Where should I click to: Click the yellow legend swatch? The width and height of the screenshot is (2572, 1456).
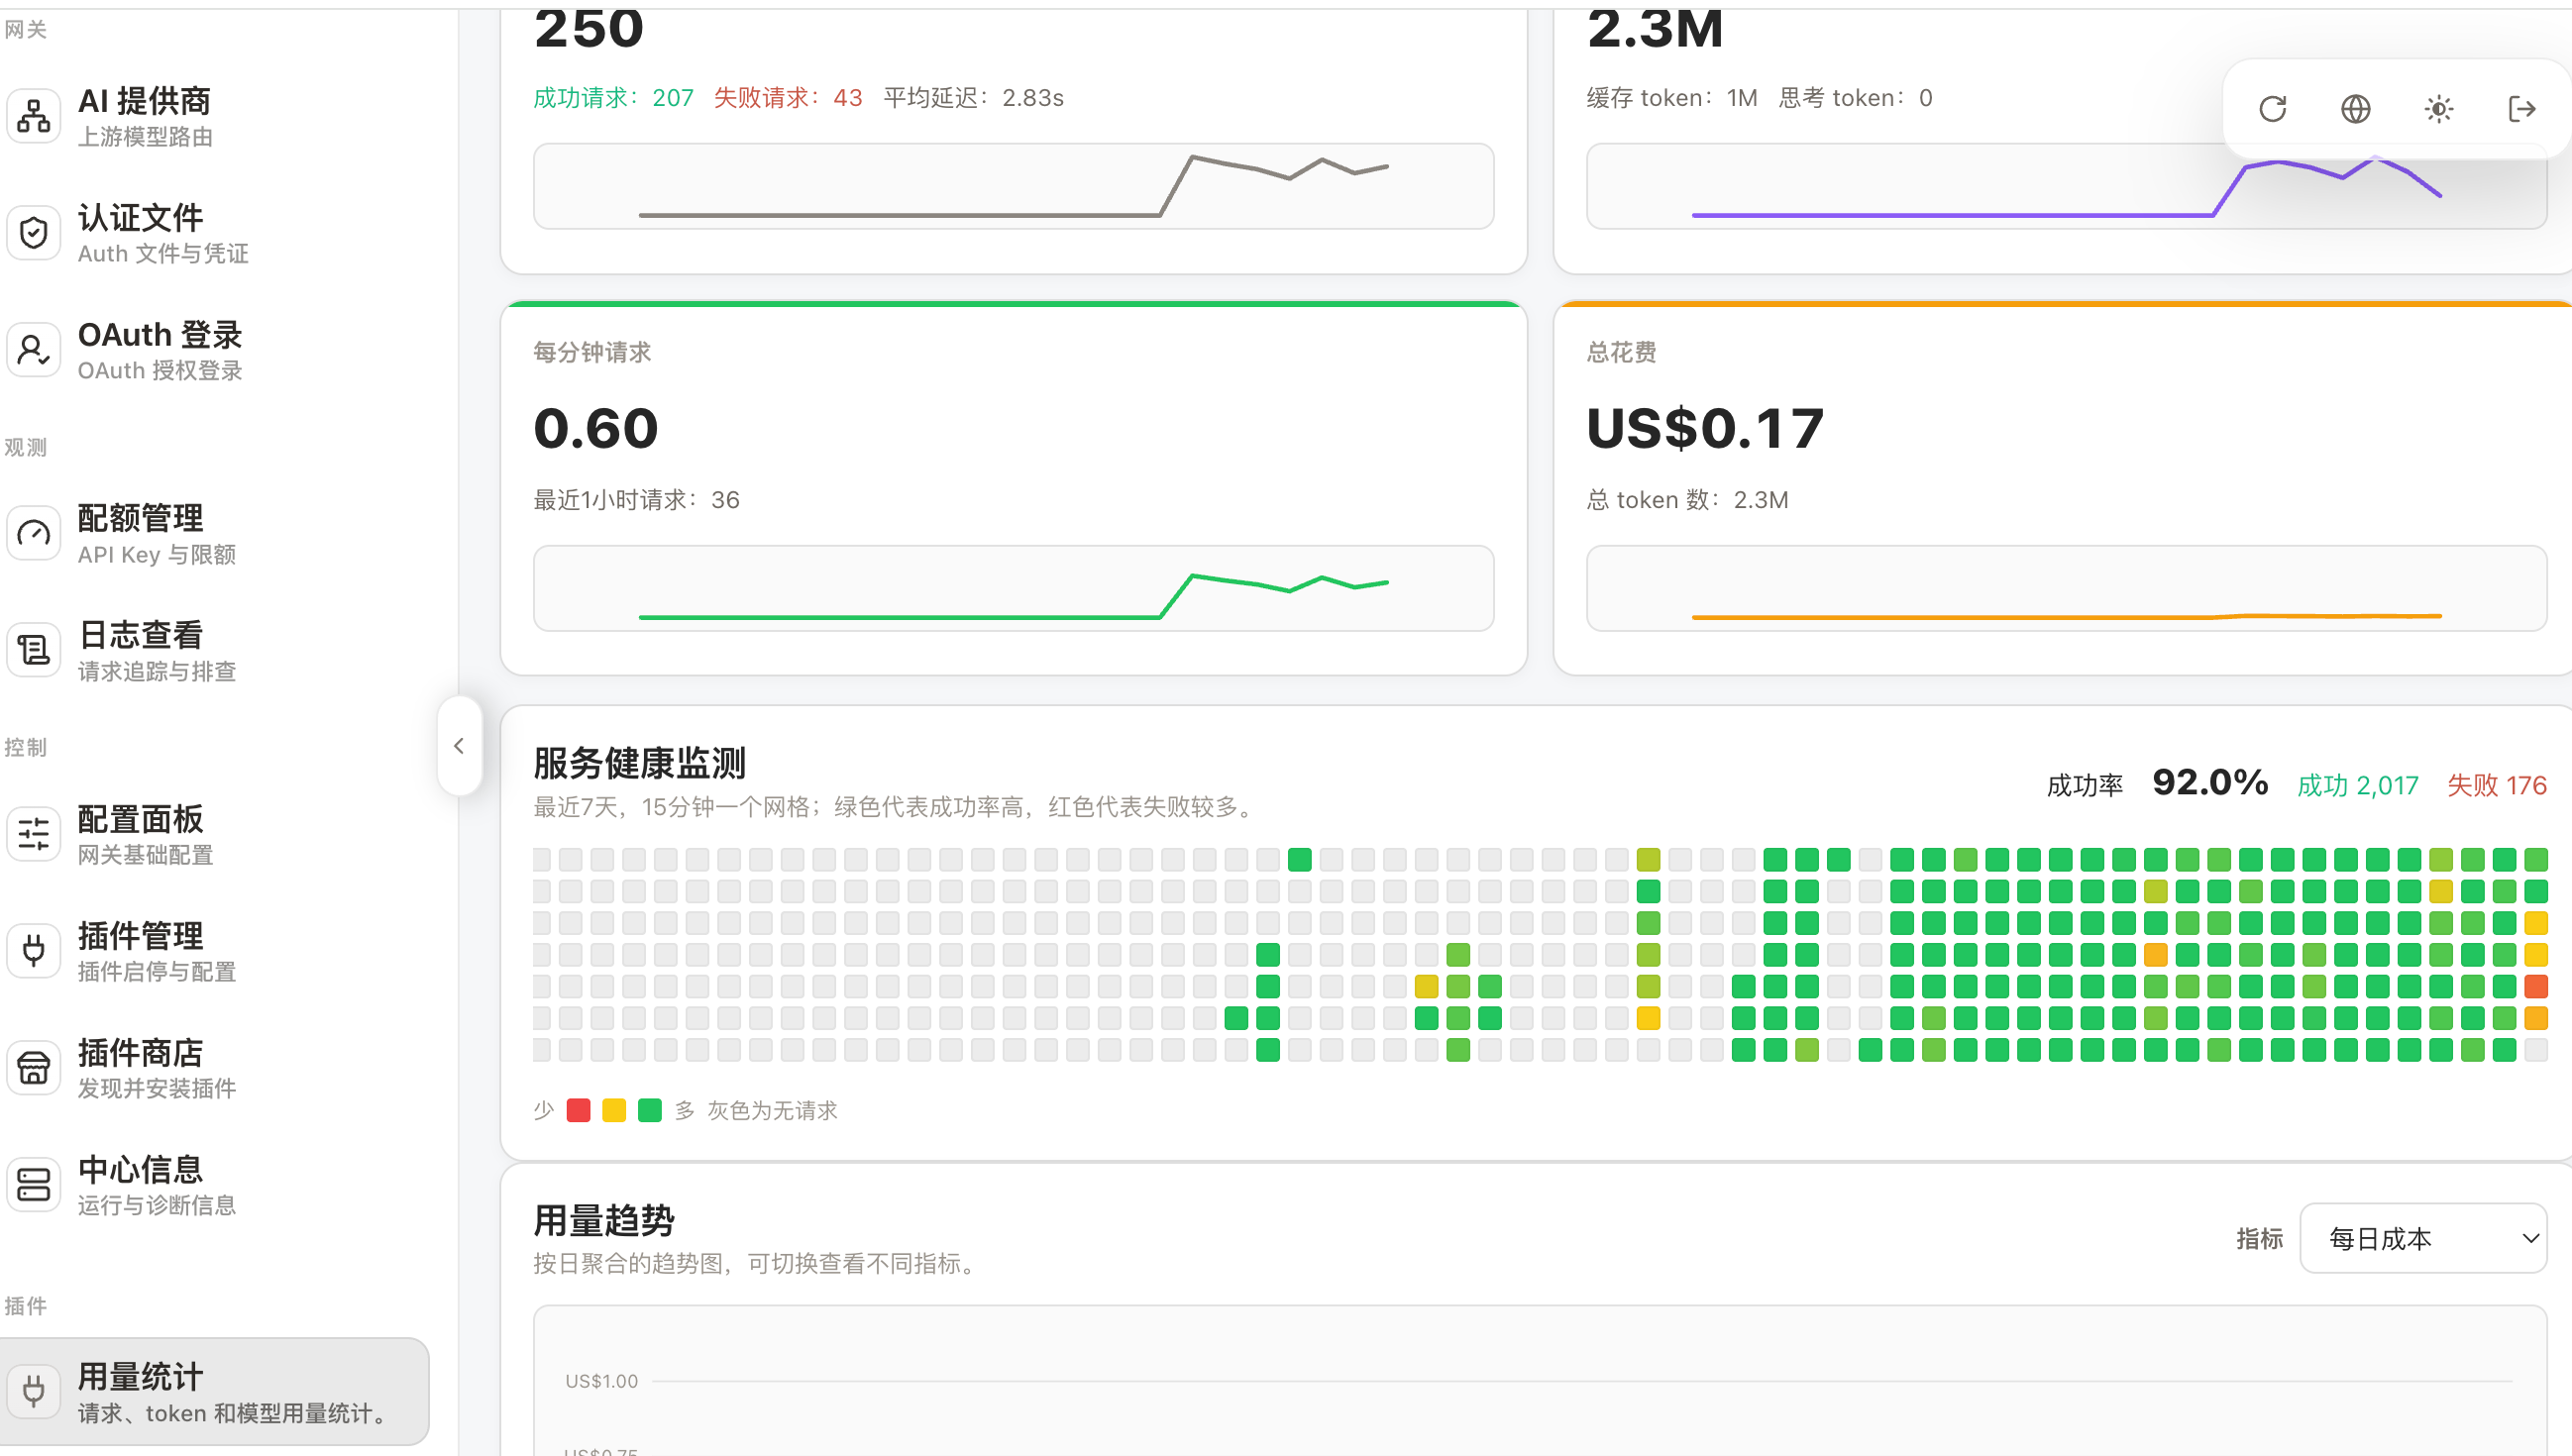[x=614, y=1110]
